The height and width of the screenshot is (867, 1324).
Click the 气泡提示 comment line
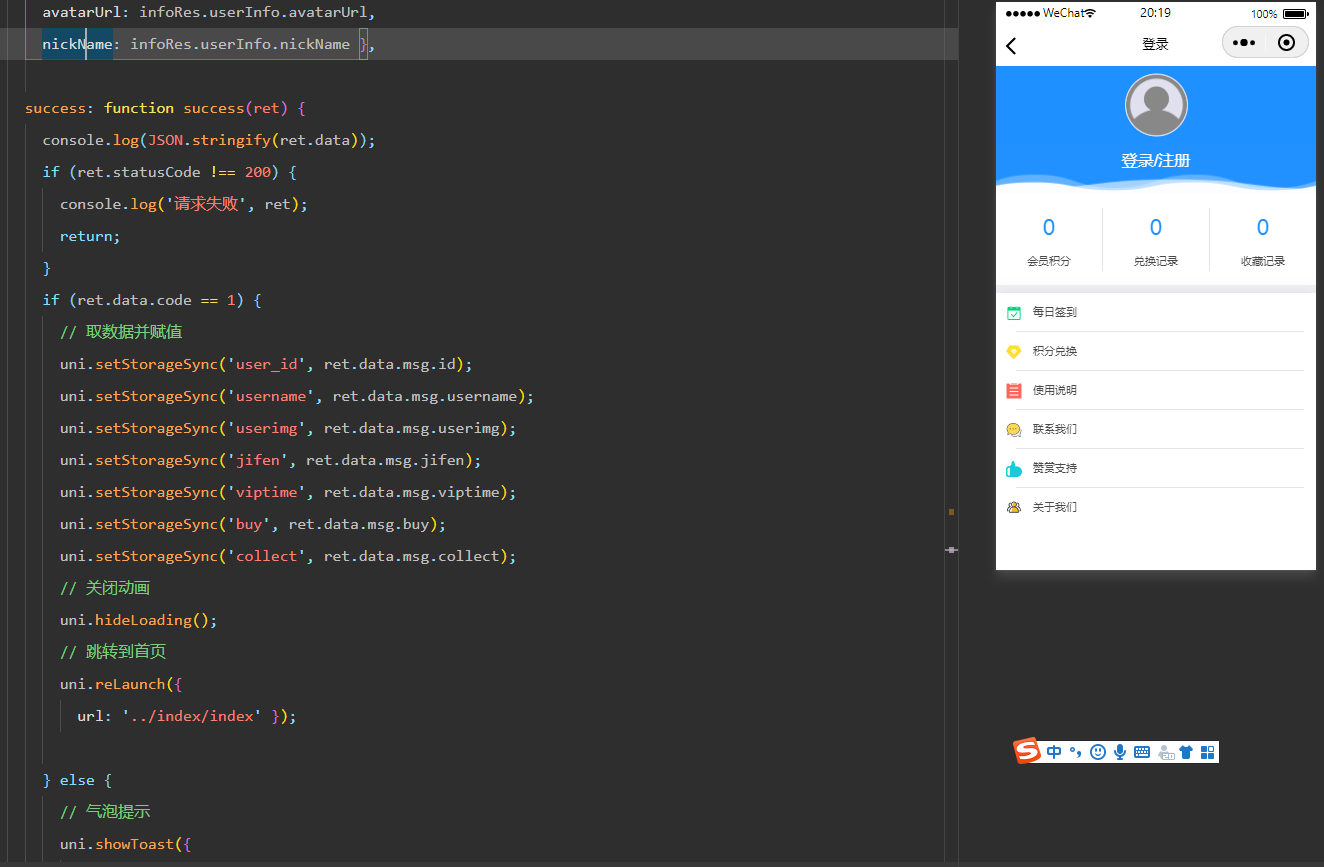click(105, 812)
